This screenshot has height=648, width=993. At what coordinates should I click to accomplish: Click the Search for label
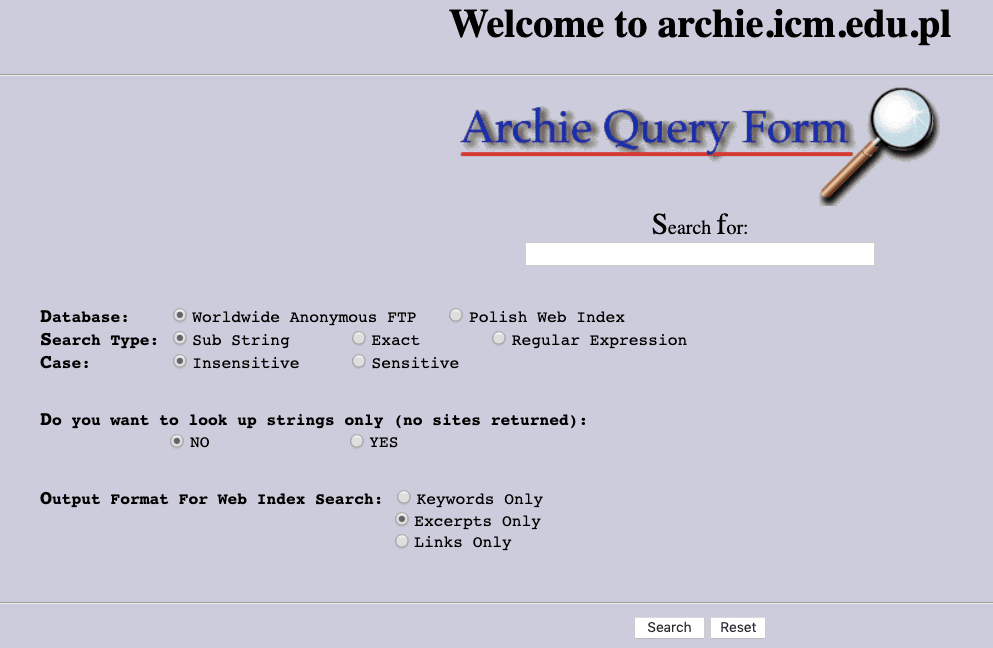pyautogui.click(x=699, y=225)
